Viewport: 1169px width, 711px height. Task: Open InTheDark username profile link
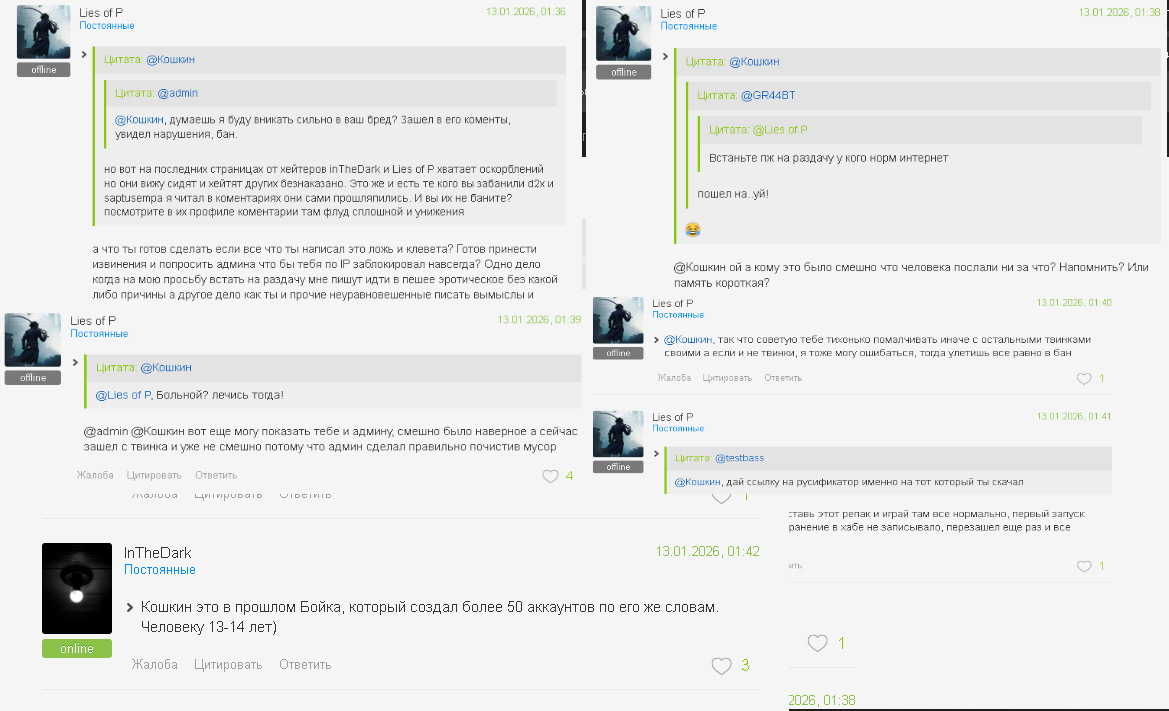pos(157,553)
